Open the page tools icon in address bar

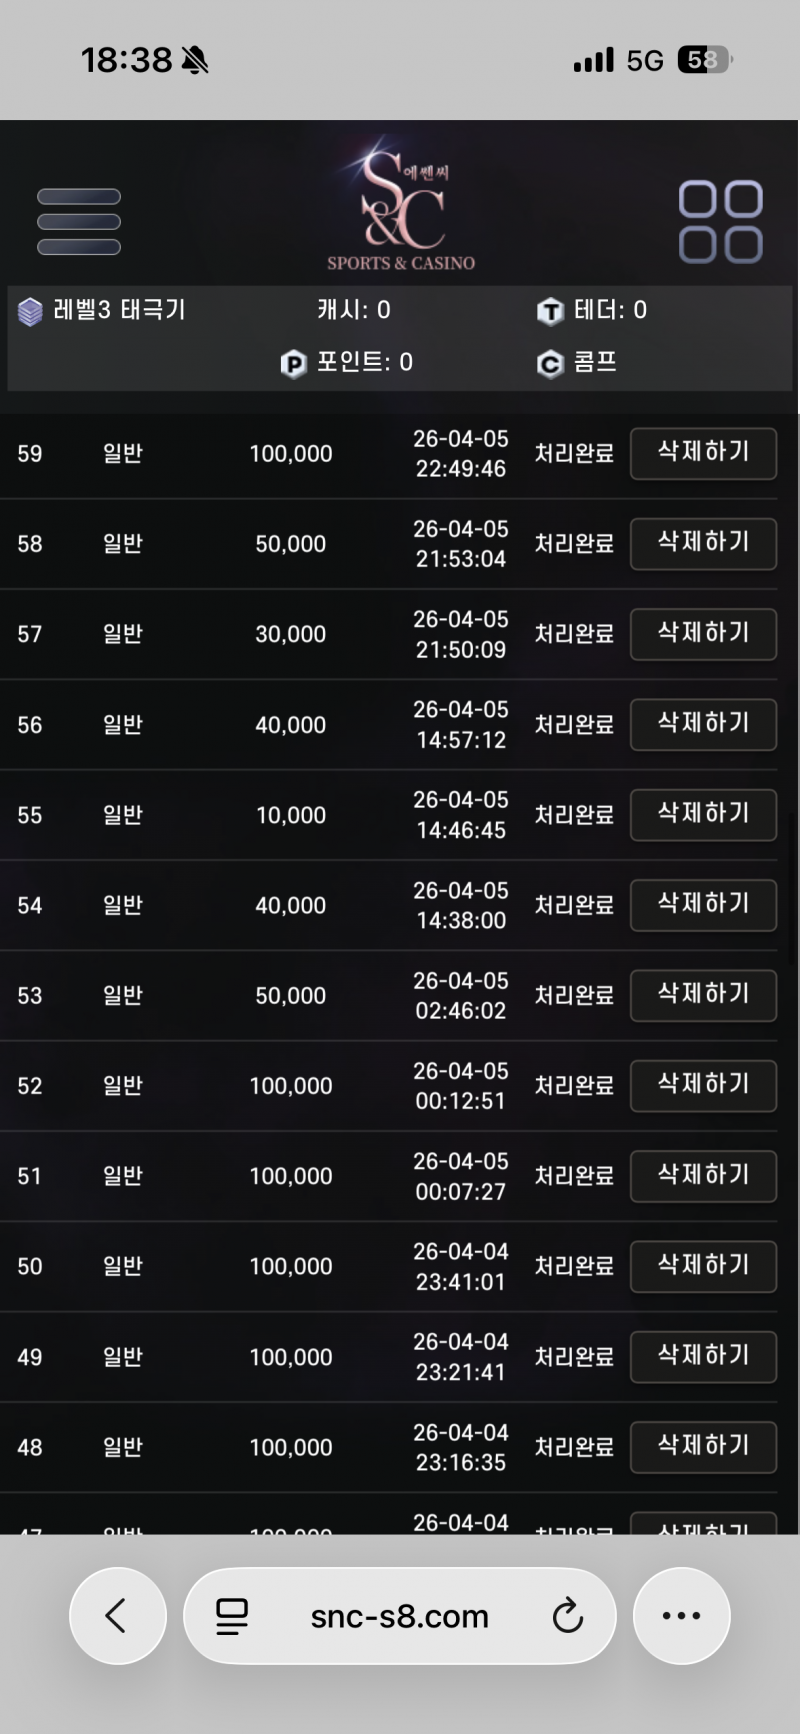coord(232,1615)
